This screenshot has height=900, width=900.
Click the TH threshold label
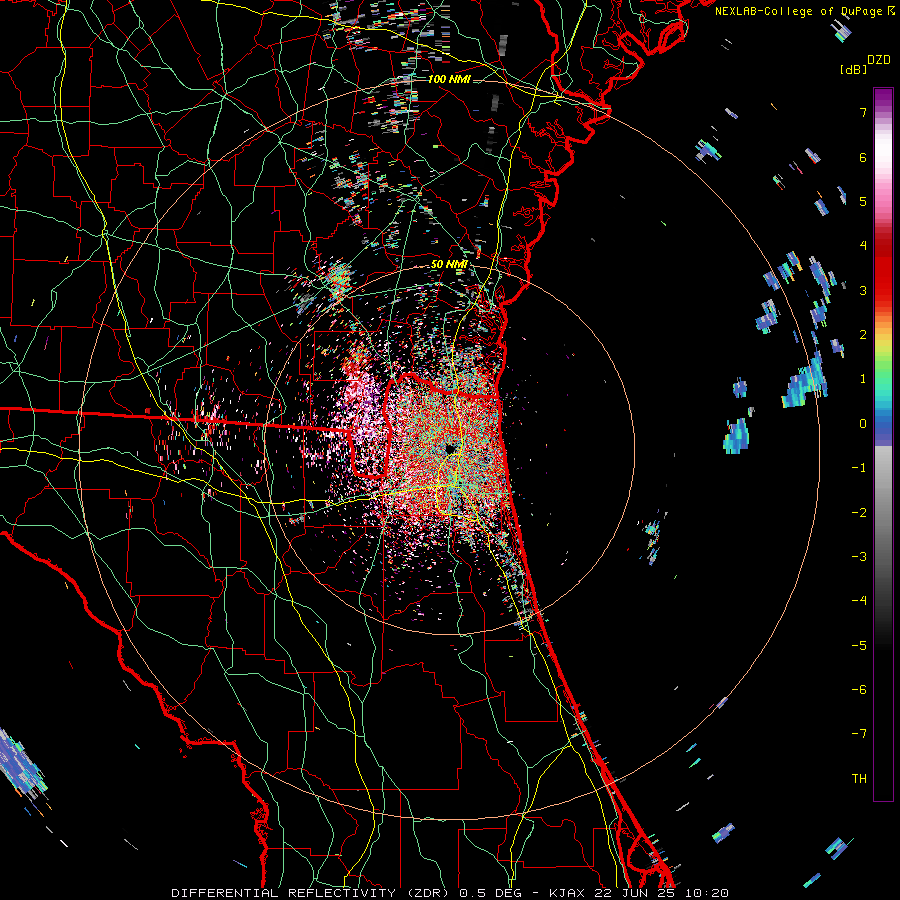tap(859, 779)
